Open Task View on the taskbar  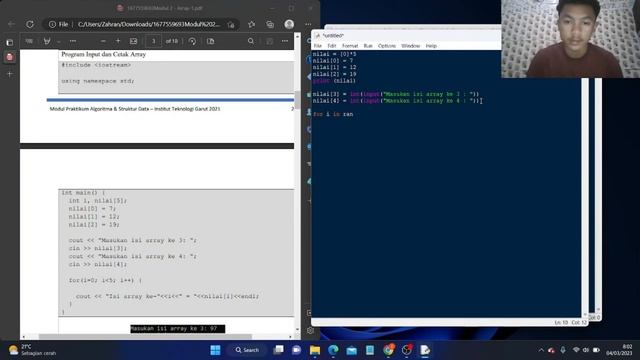[x=278, y=350]
